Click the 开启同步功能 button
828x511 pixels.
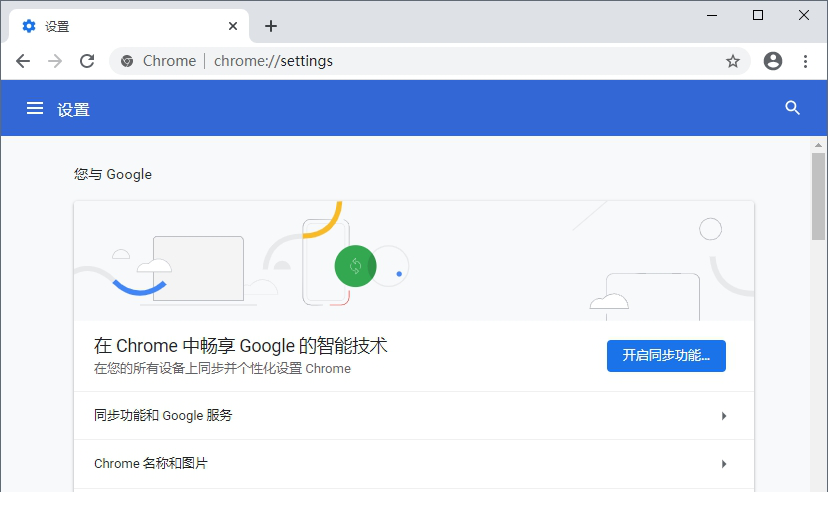coord(666,356)
